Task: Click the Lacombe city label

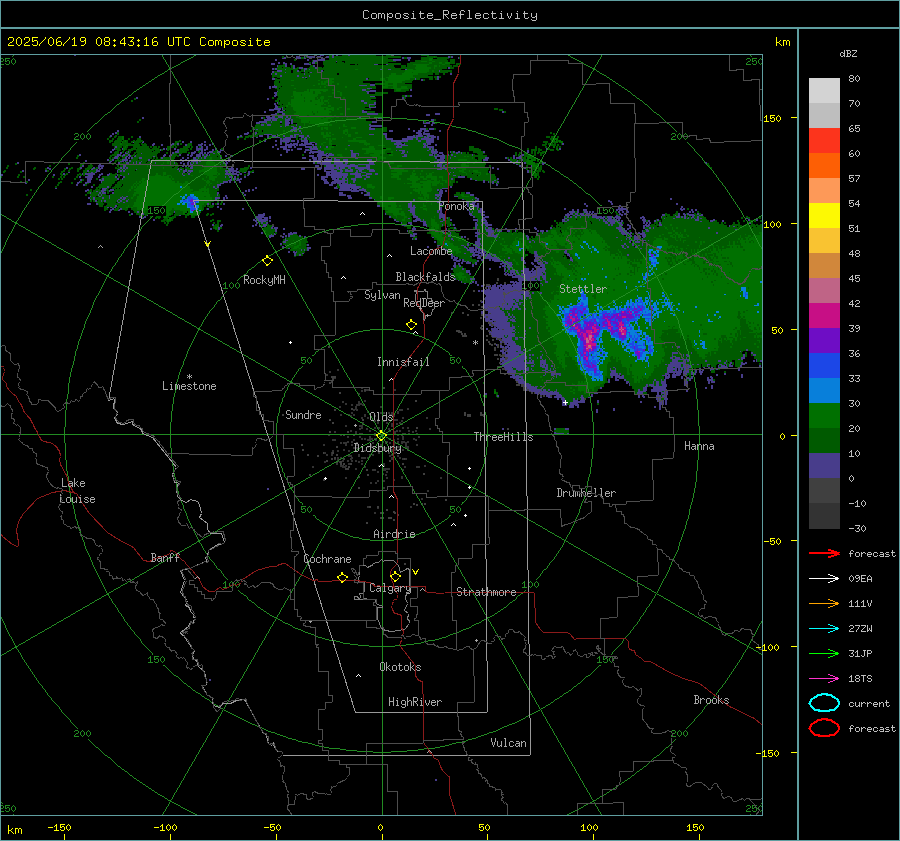Action: point(431,251)
